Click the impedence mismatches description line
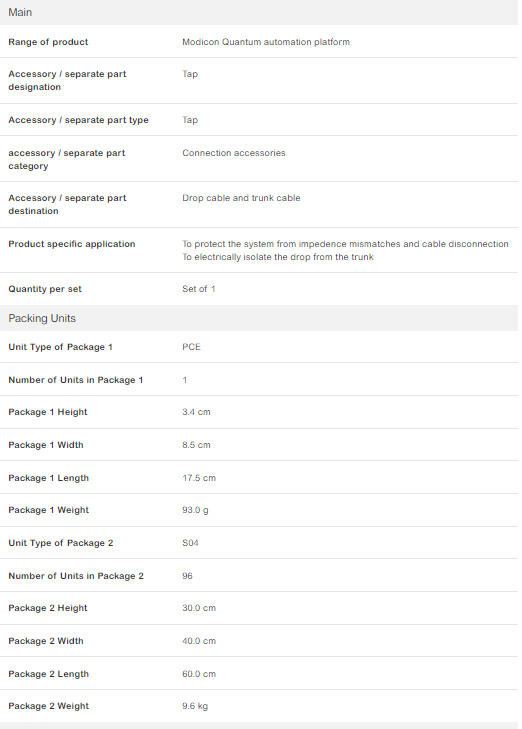 (x=345, y=244)
